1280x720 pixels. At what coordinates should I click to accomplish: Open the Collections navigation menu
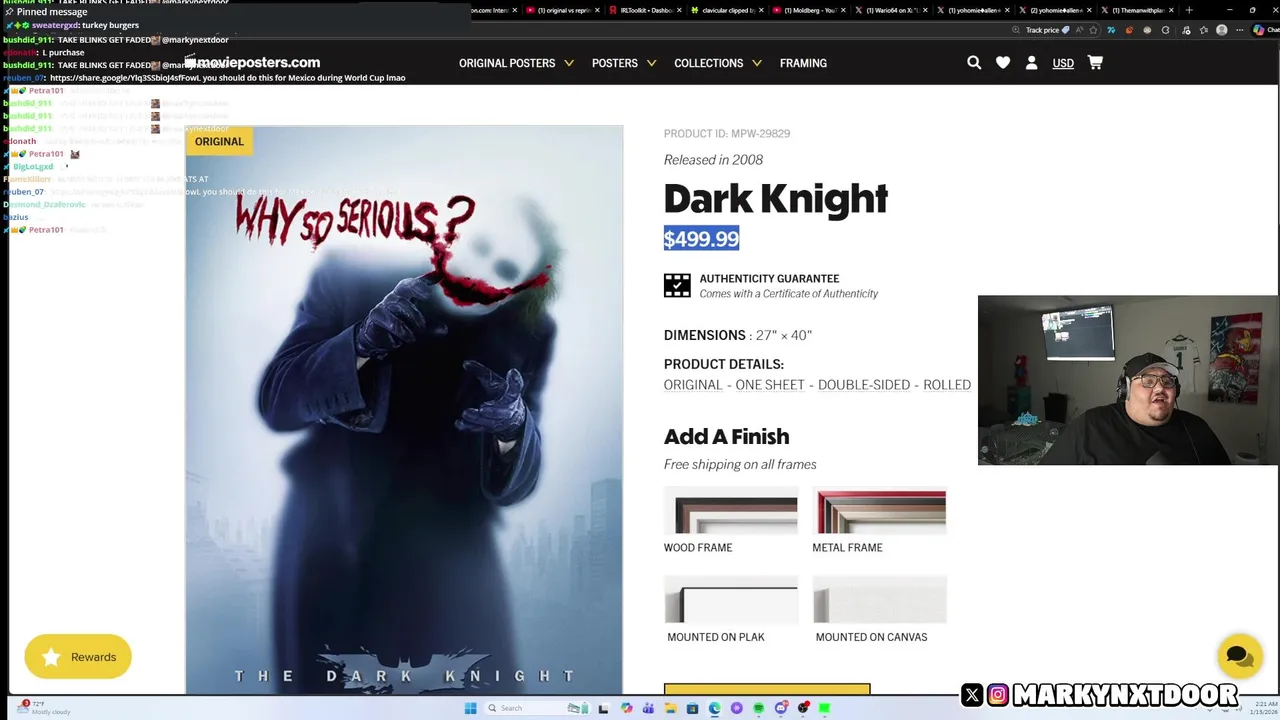pos(708,63)
